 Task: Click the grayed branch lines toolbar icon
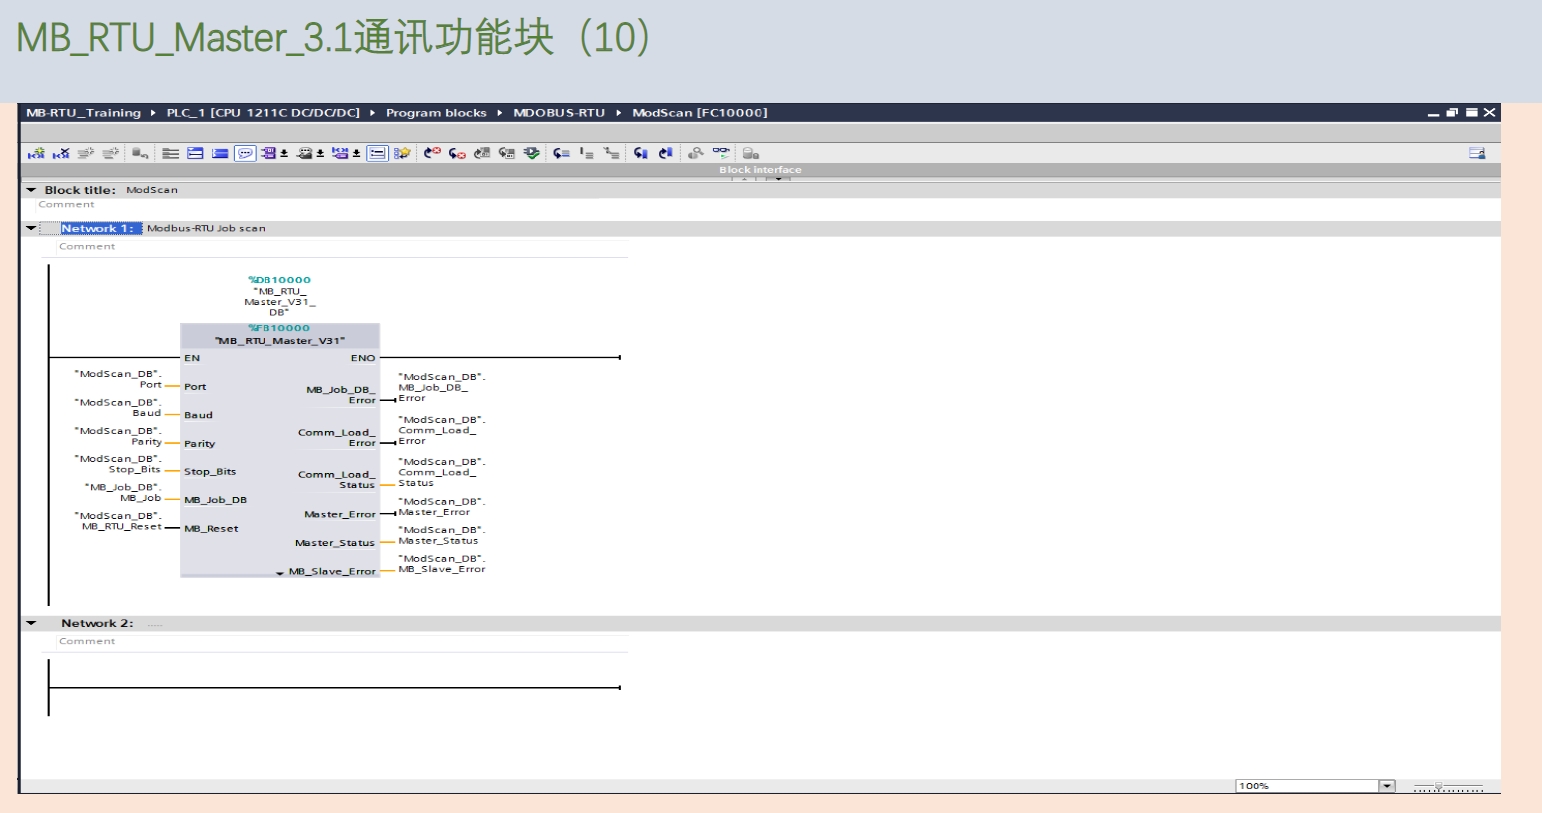(x=612, y=153)
